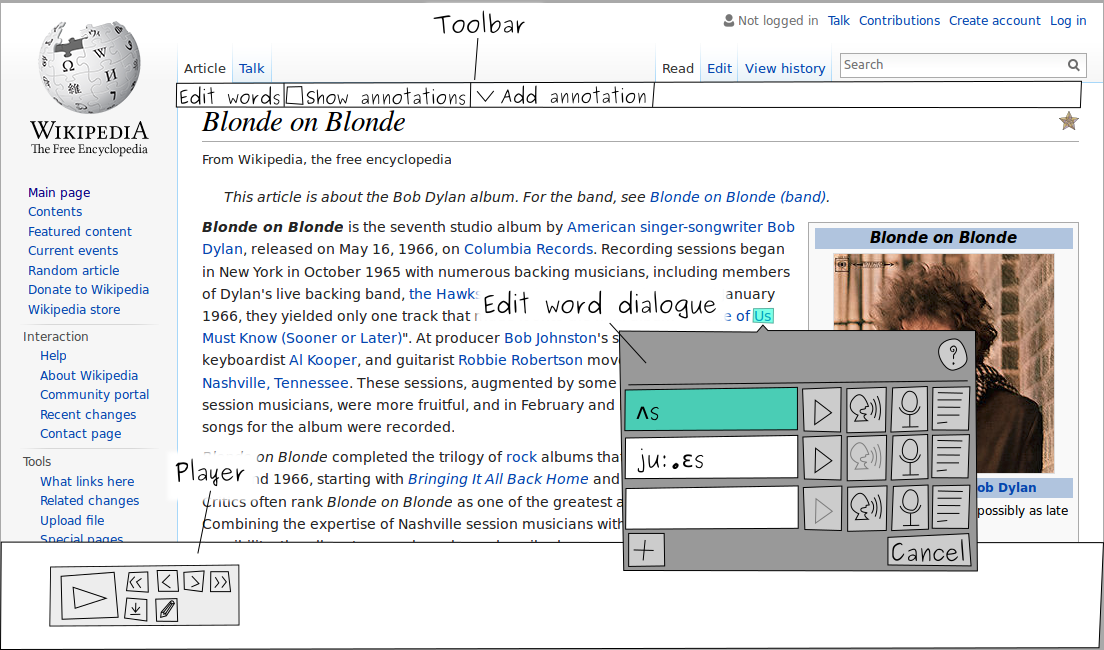The height and width of the screenshot is (650, 1104).
Task: Click speak icon in the 'ju:.ɛs' row
Action: (x=866, y=458)
